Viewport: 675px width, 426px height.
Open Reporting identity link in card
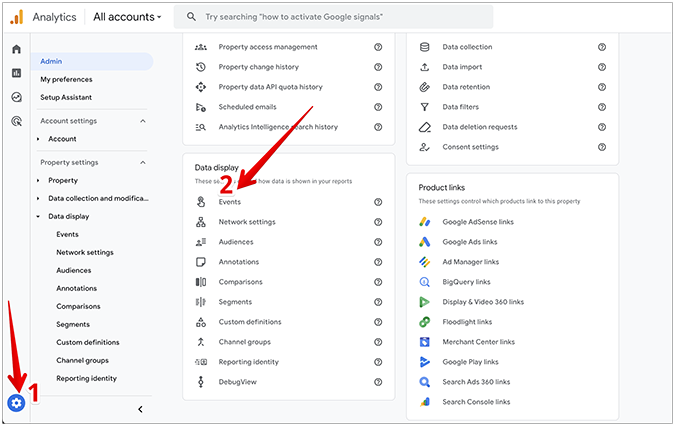pyautogui.click(x=249, y=362)
